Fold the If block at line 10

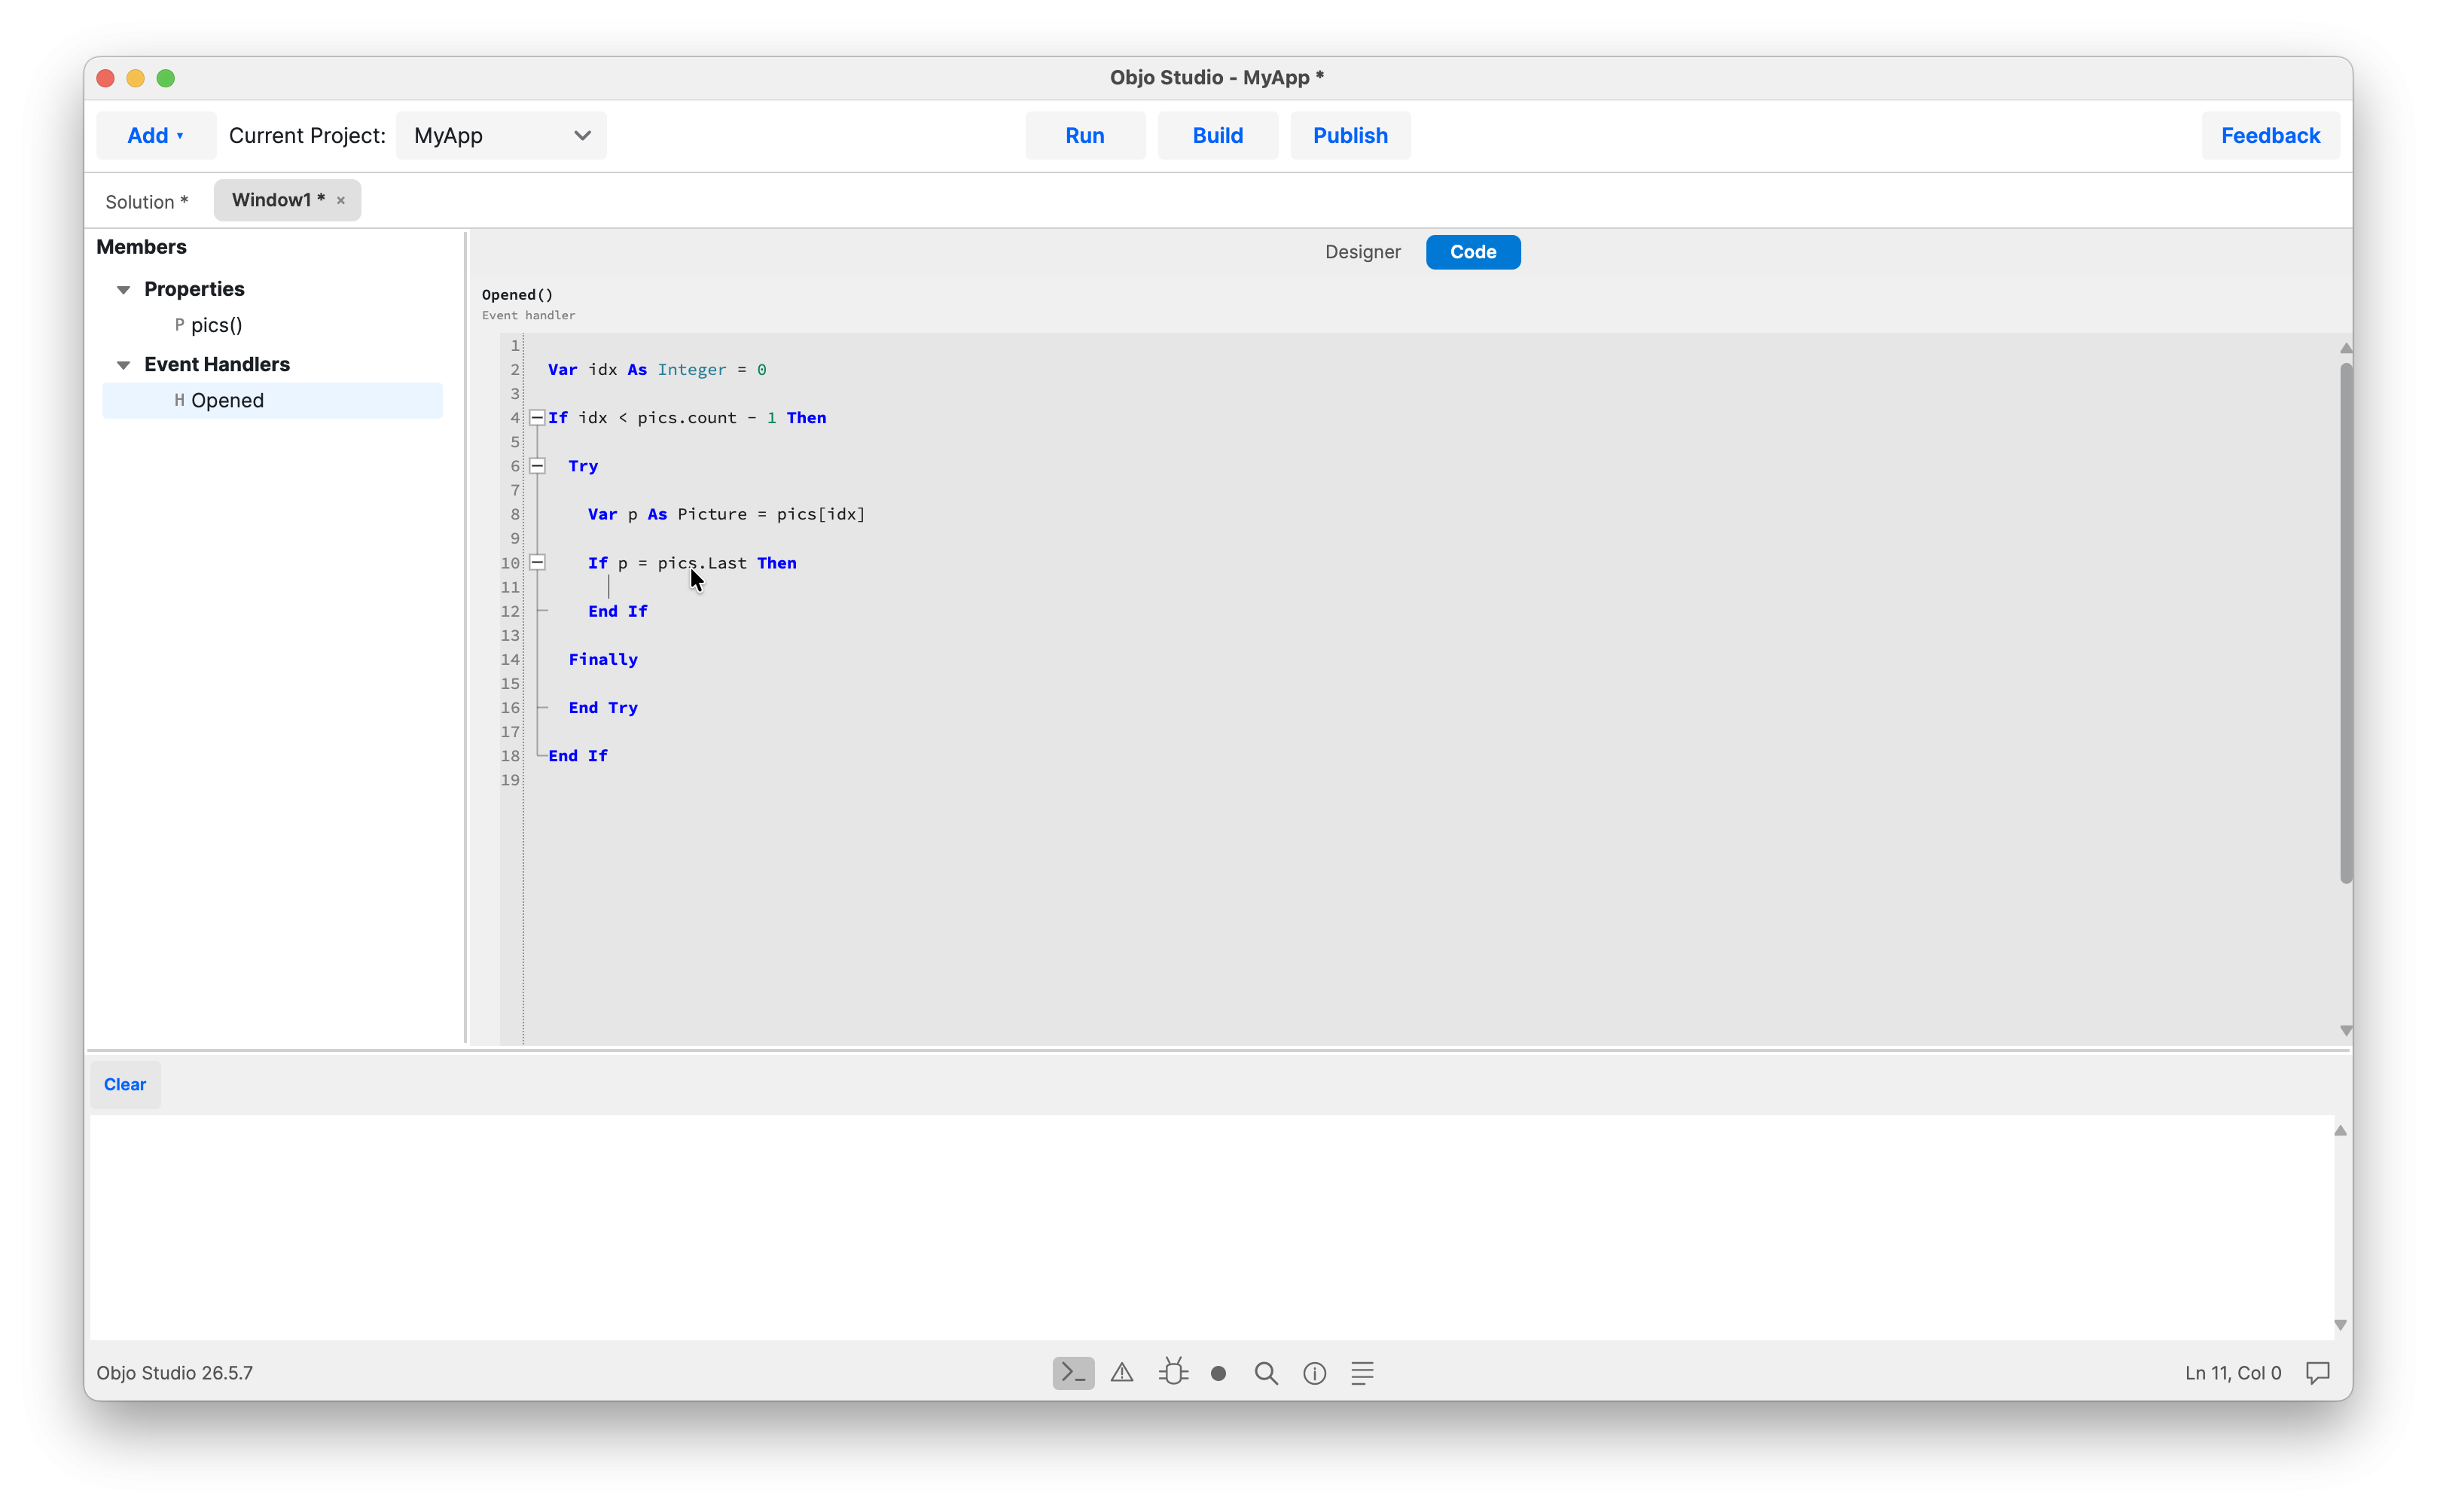click(537, 562)
